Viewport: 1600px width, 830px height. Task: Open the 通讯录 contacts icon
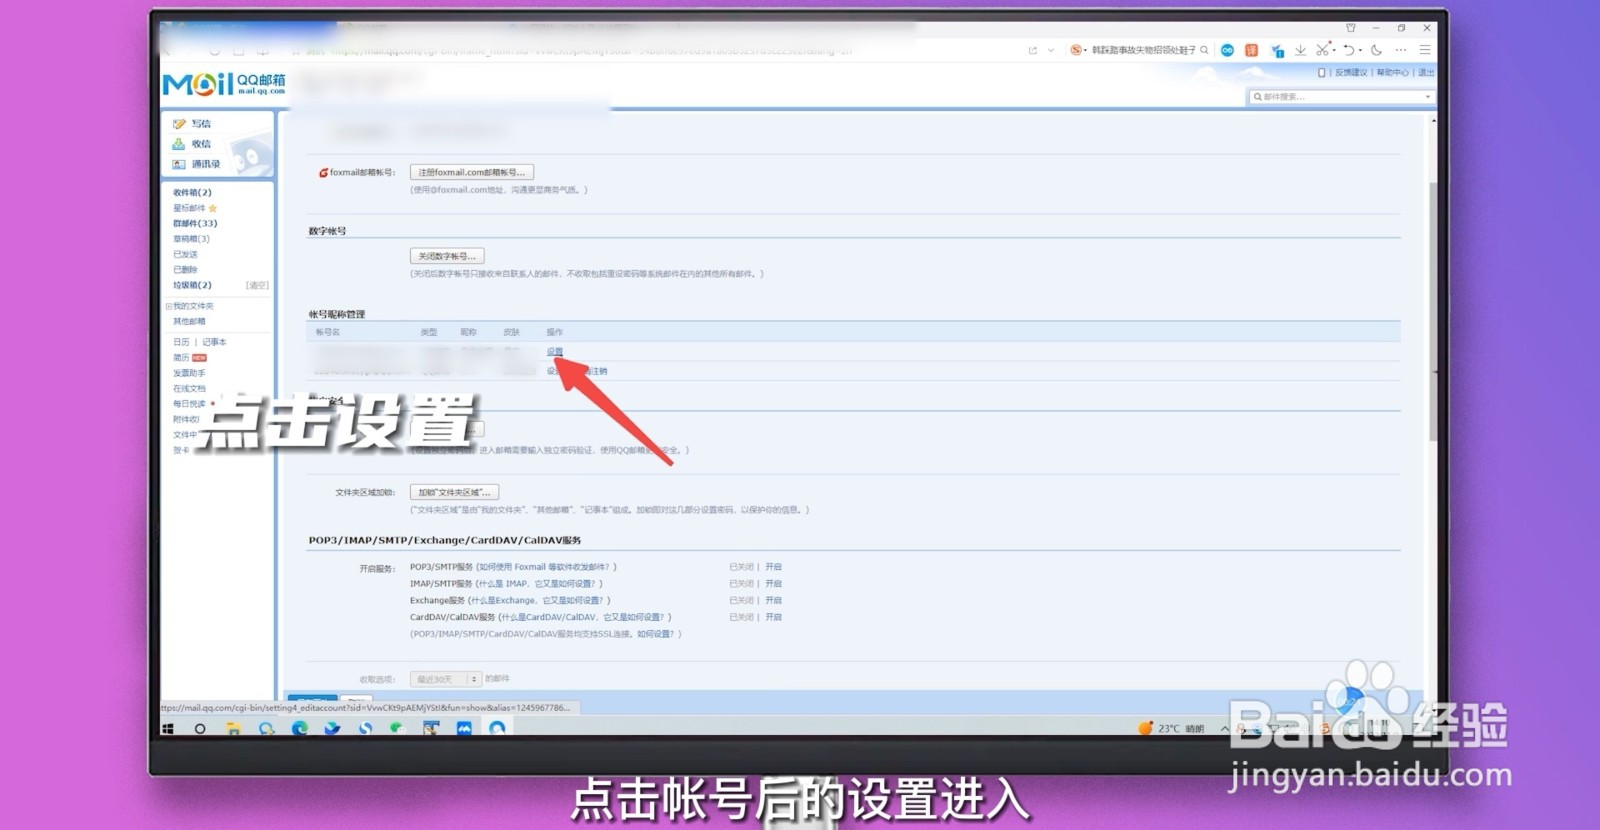coord(179,164)
